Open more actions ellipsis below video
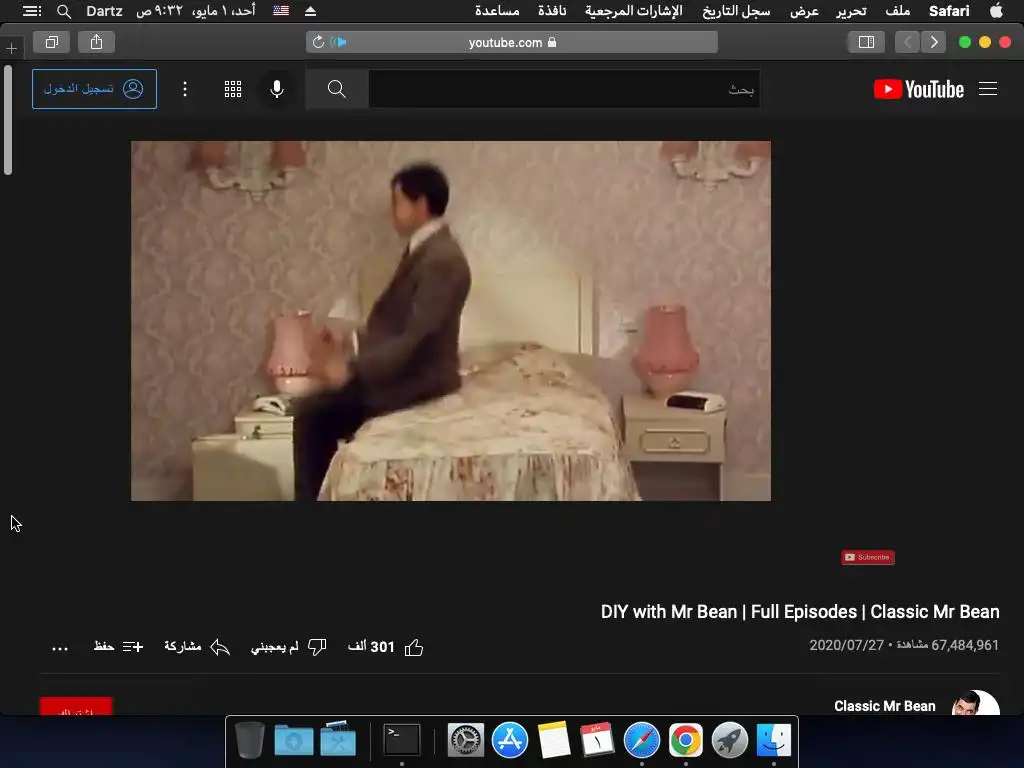1024x768 pixels. (60, 648)
